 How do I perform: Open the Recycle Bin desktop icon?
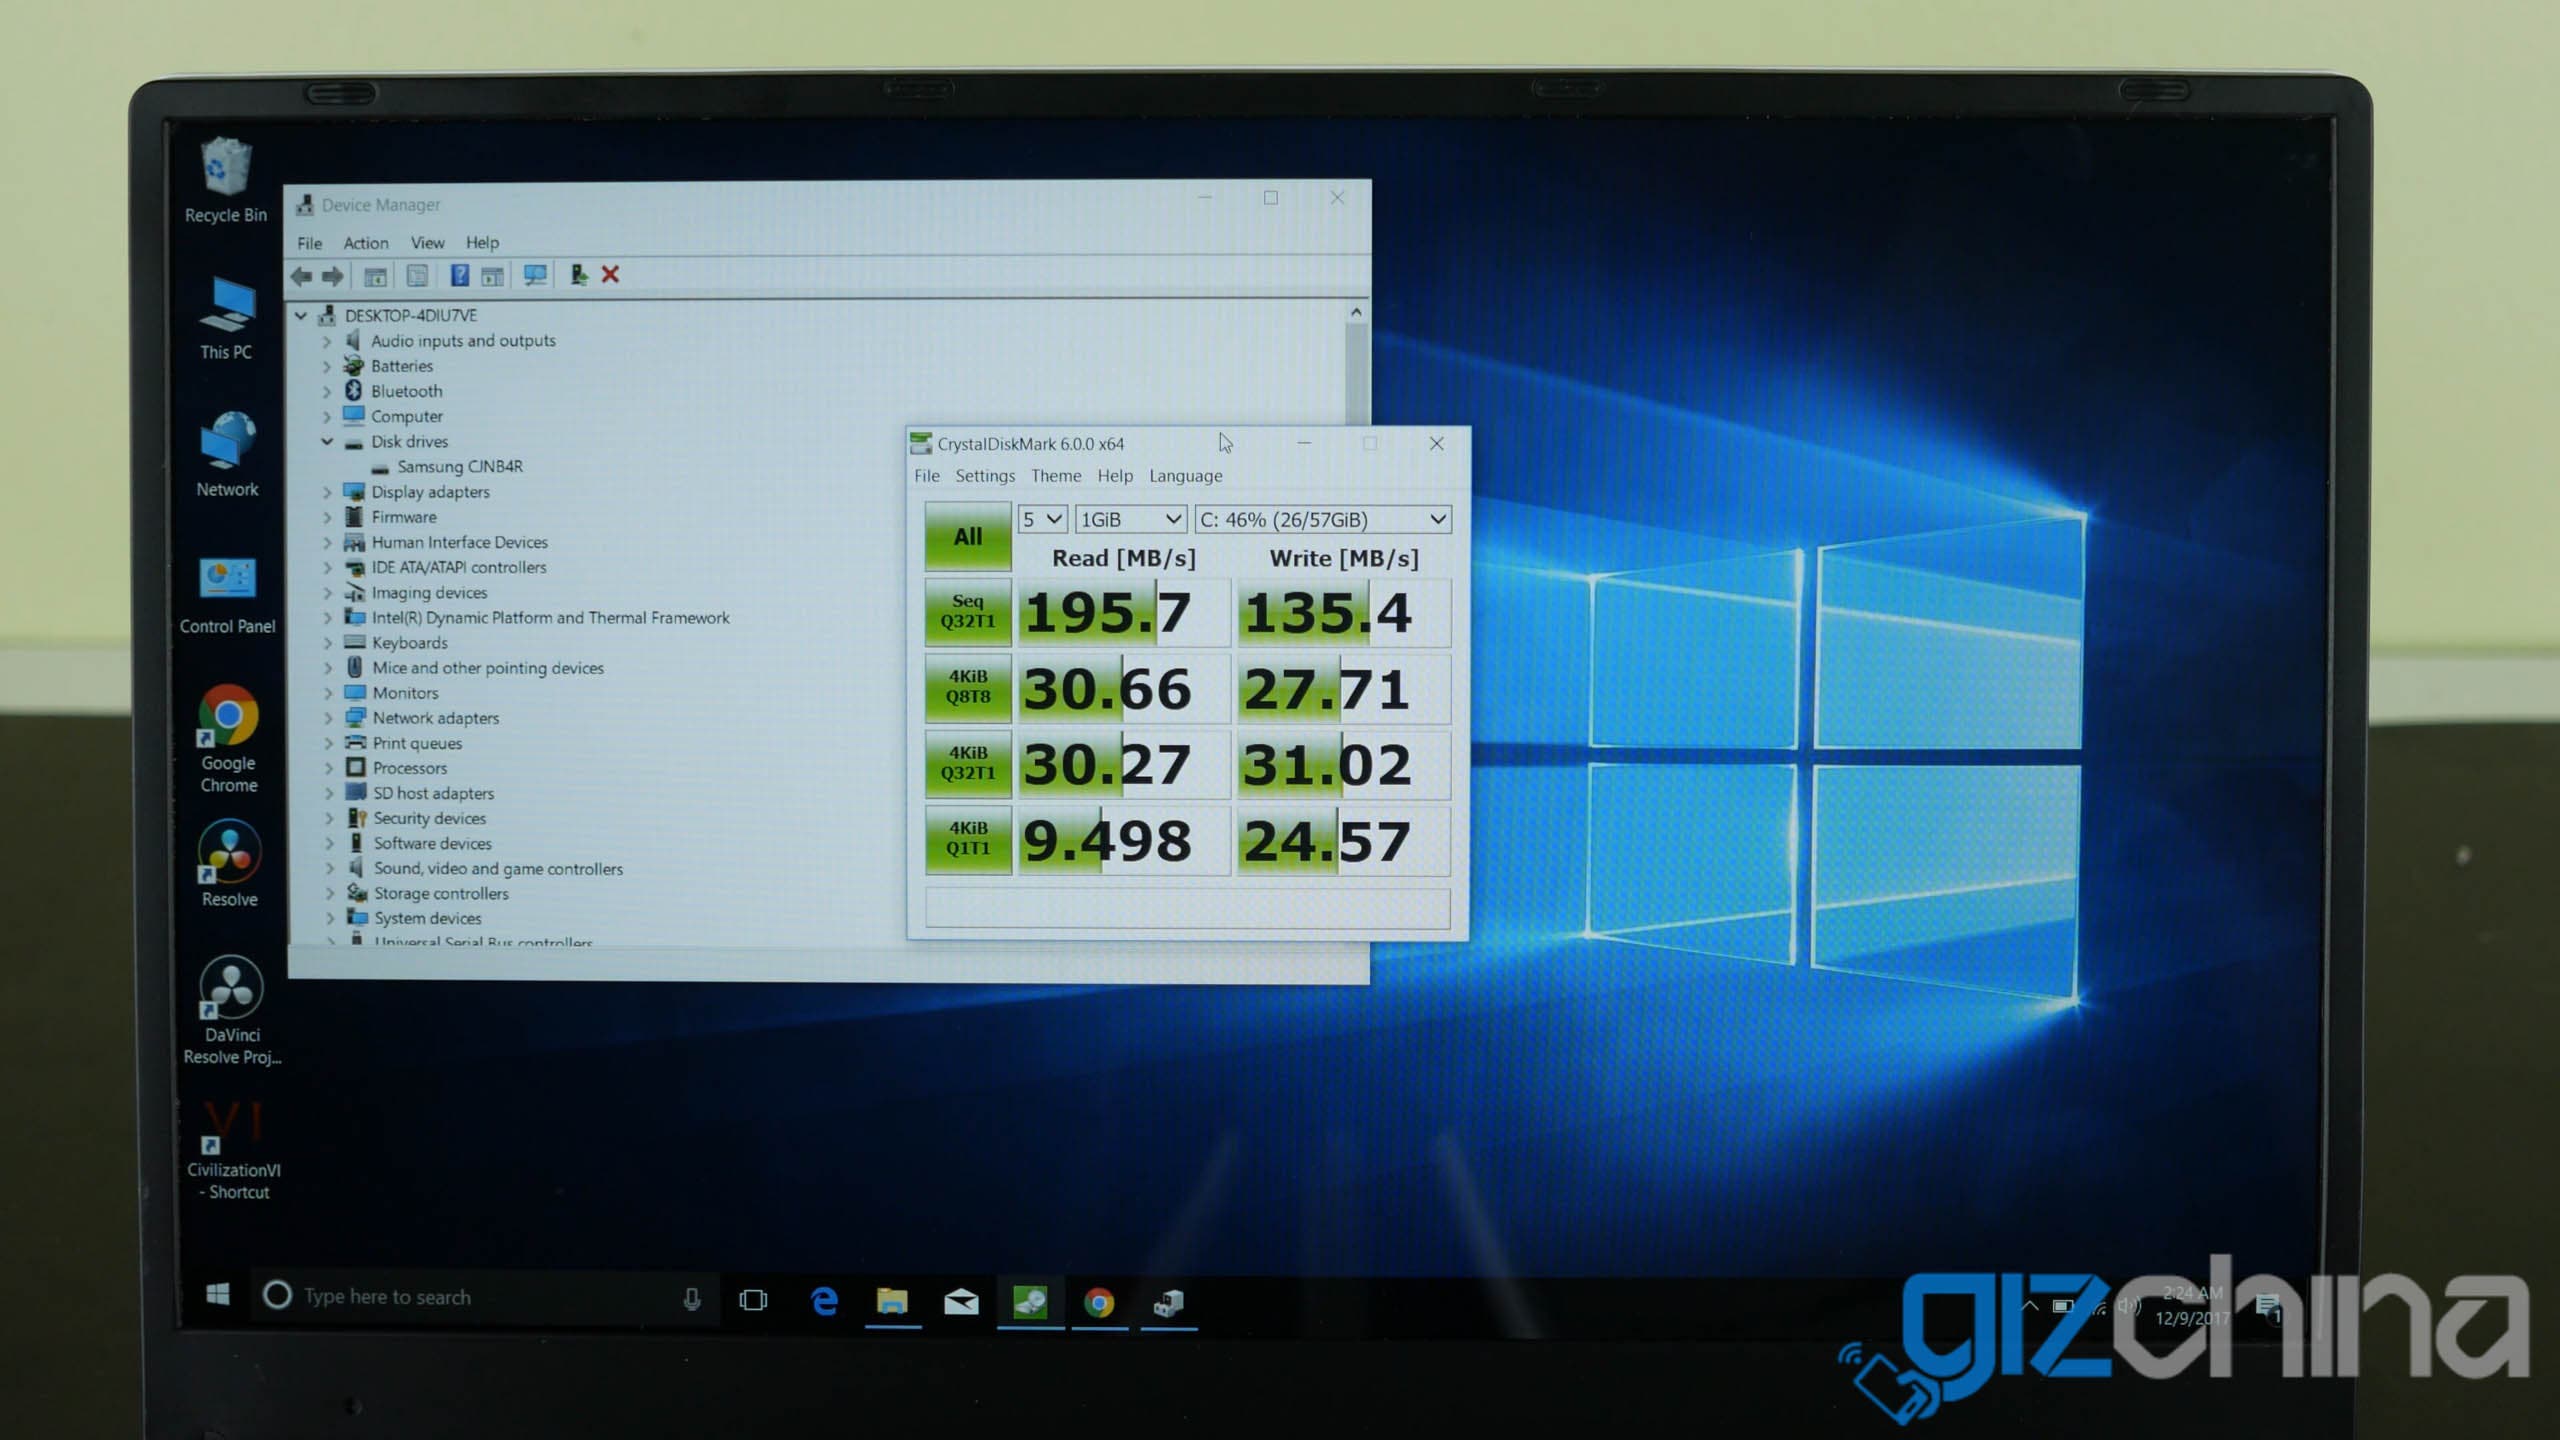[x=226, y=181]
